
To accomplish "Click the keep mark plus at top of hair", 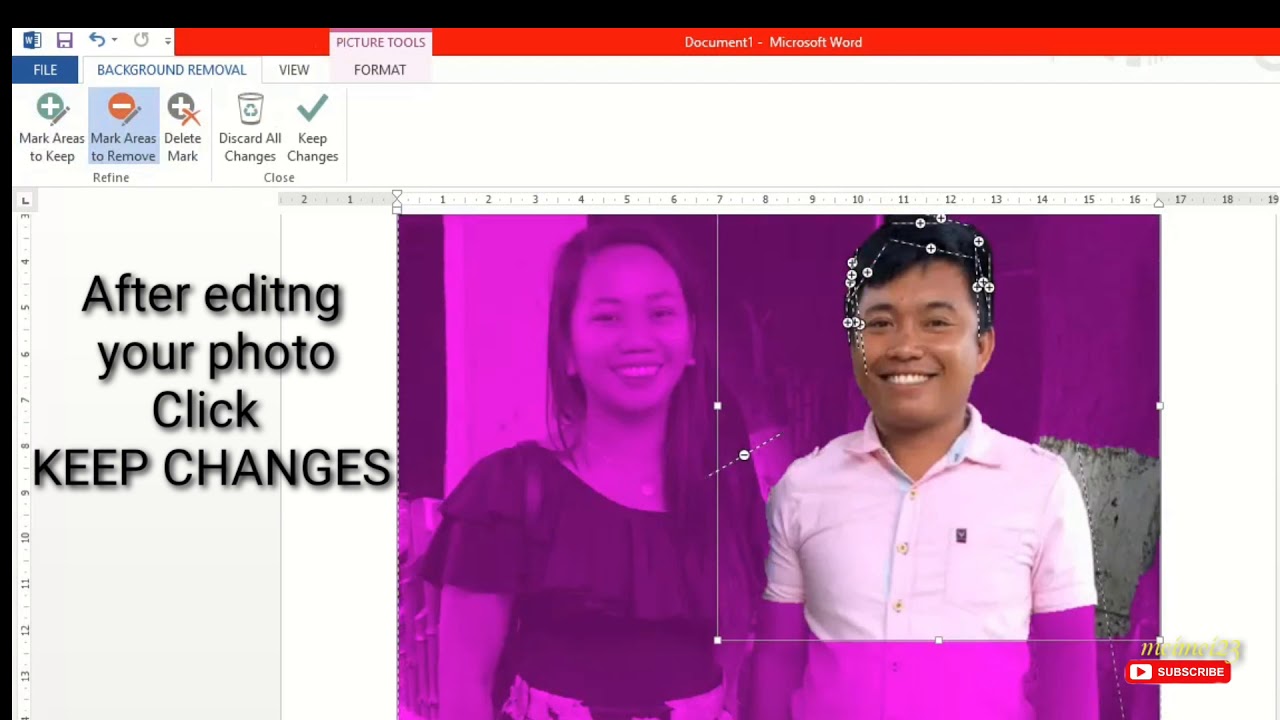I will click(x=940, y=218).
